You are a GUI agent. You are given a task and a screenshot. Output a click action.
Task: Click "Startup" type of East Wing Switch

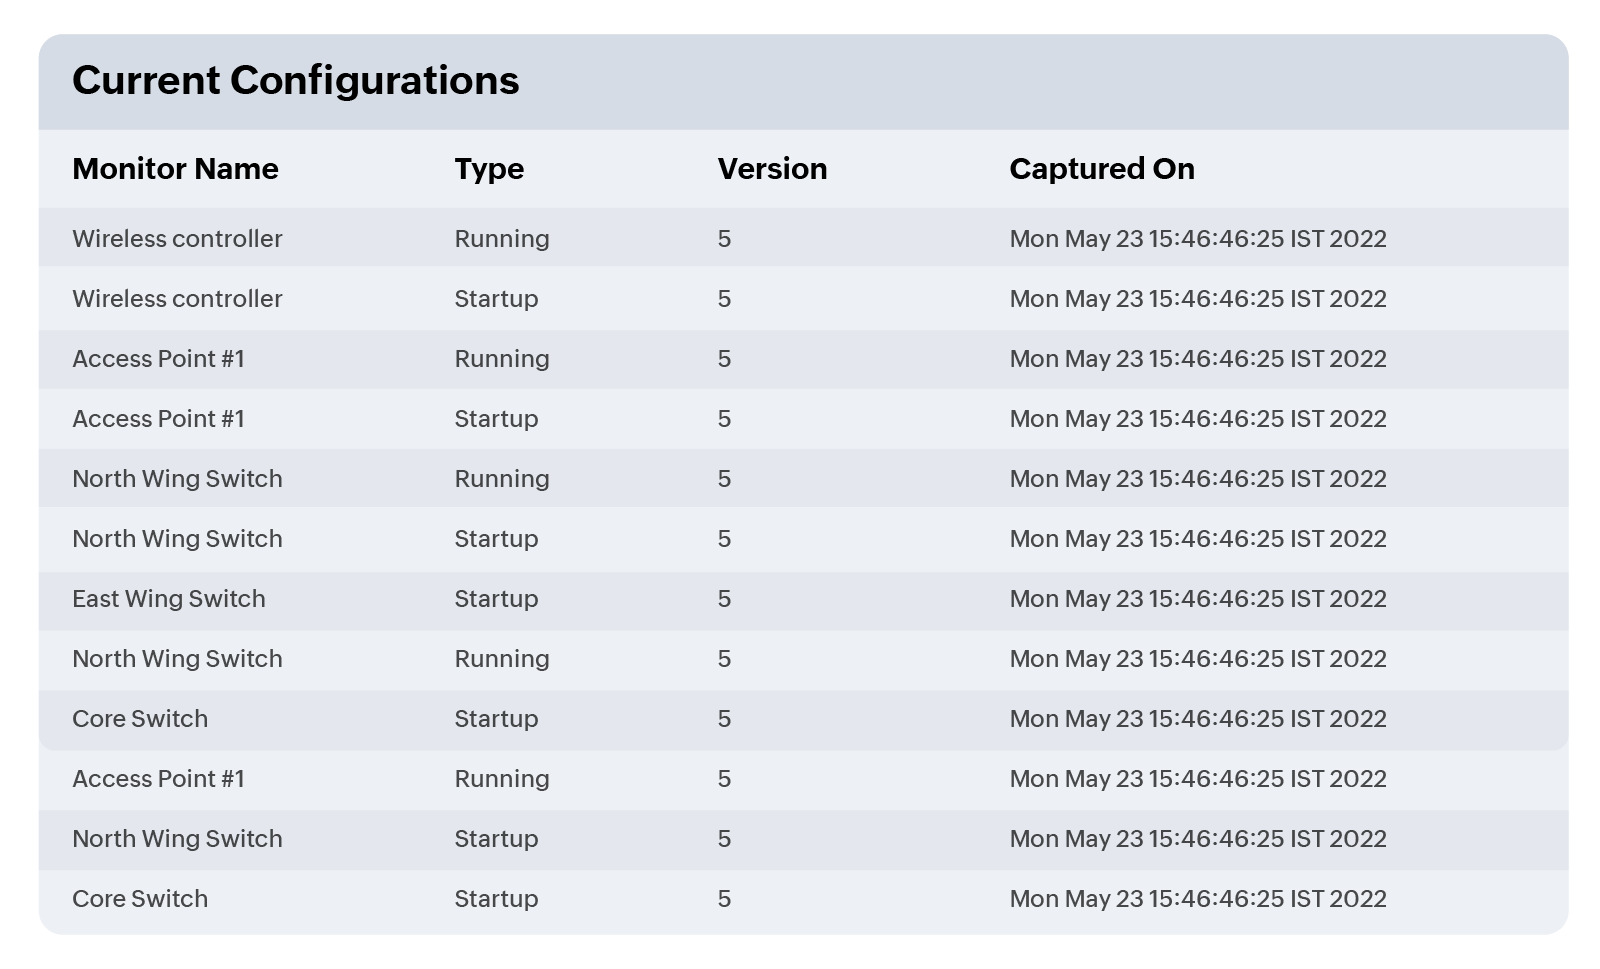pos(496,599)
